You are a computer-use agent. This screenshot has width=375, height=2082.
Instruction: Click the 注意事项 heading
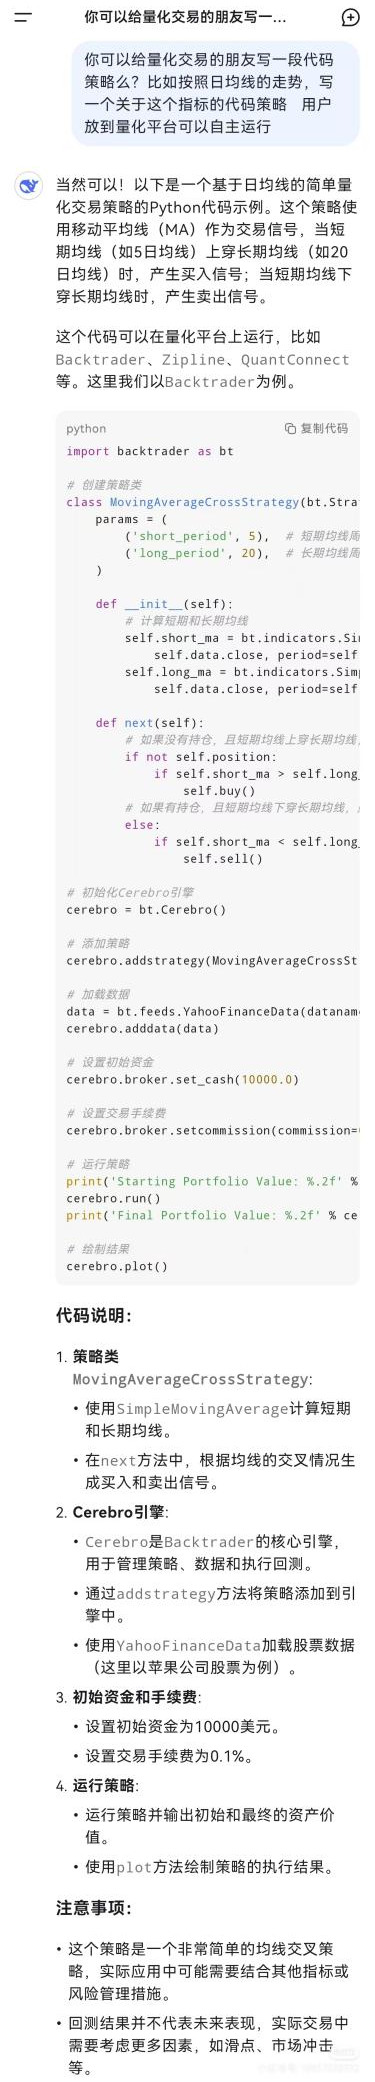[x=94, y=1908]
